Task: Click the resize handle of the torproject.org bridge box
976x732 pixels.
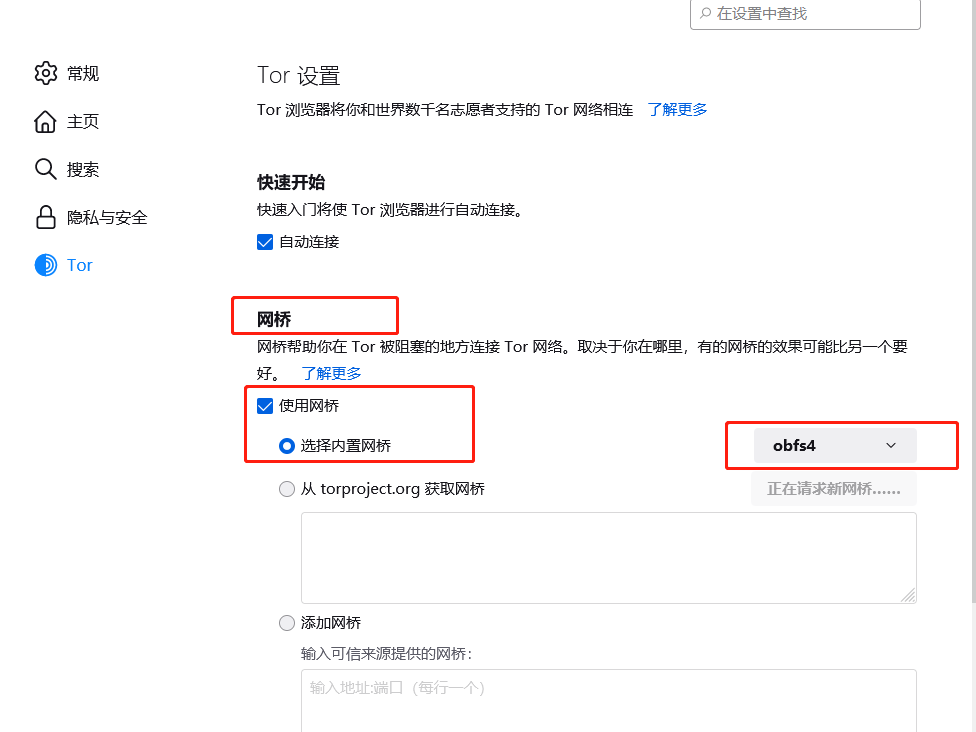Action: (908, 595)
